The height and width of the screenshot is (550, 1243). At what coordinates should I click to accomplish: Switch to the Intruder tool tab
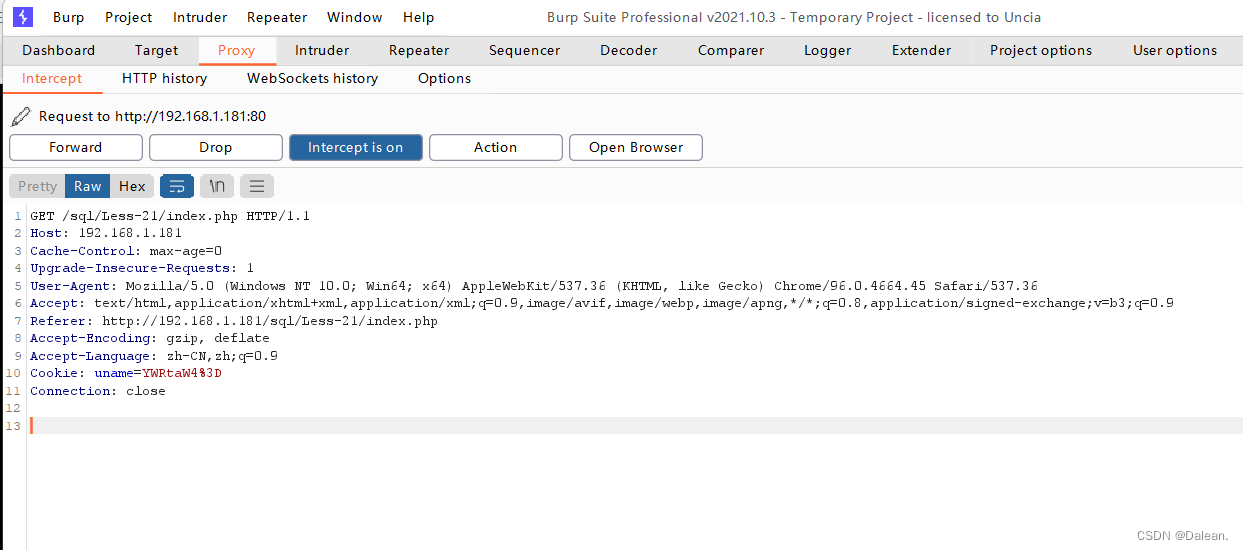pyautogui.click(x=322, y=50)
